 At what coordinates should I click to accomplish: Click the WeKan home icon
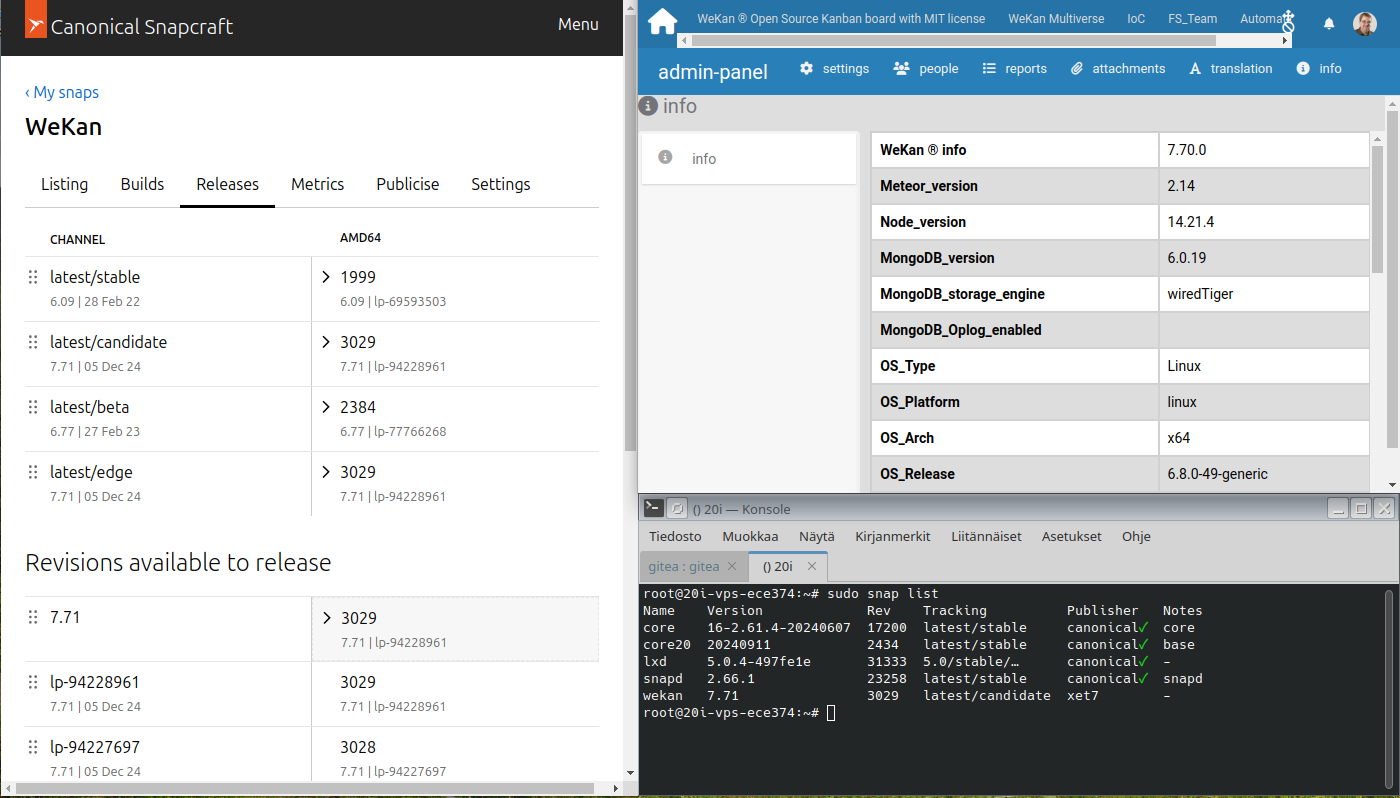click(x=662, y=21)
